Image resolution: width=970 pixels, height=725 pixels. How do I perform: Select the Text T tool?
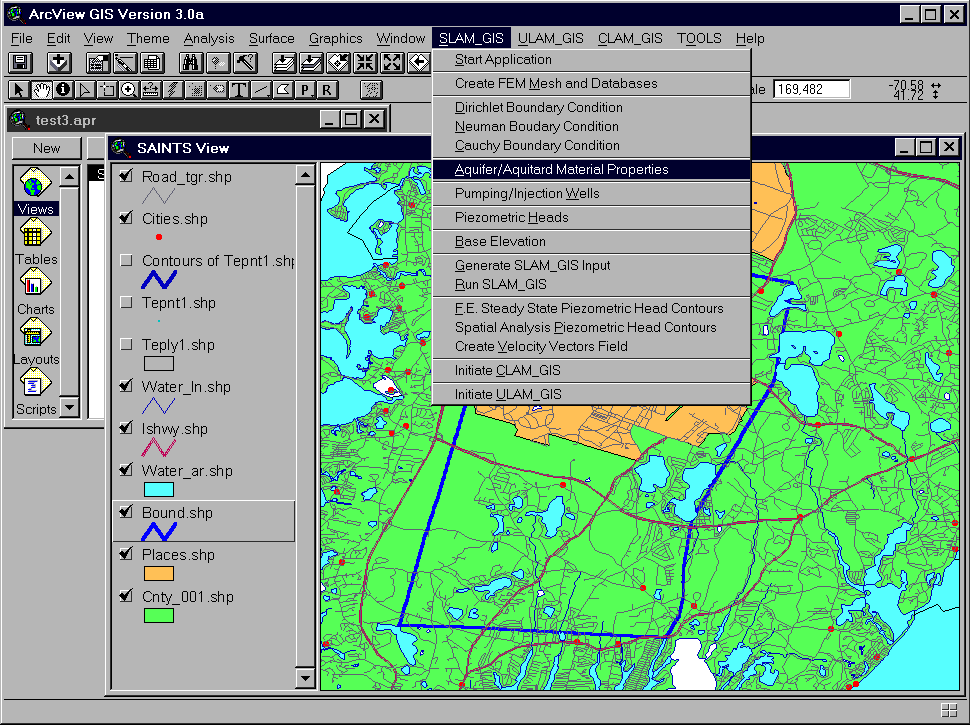click(x=239, y=90)
